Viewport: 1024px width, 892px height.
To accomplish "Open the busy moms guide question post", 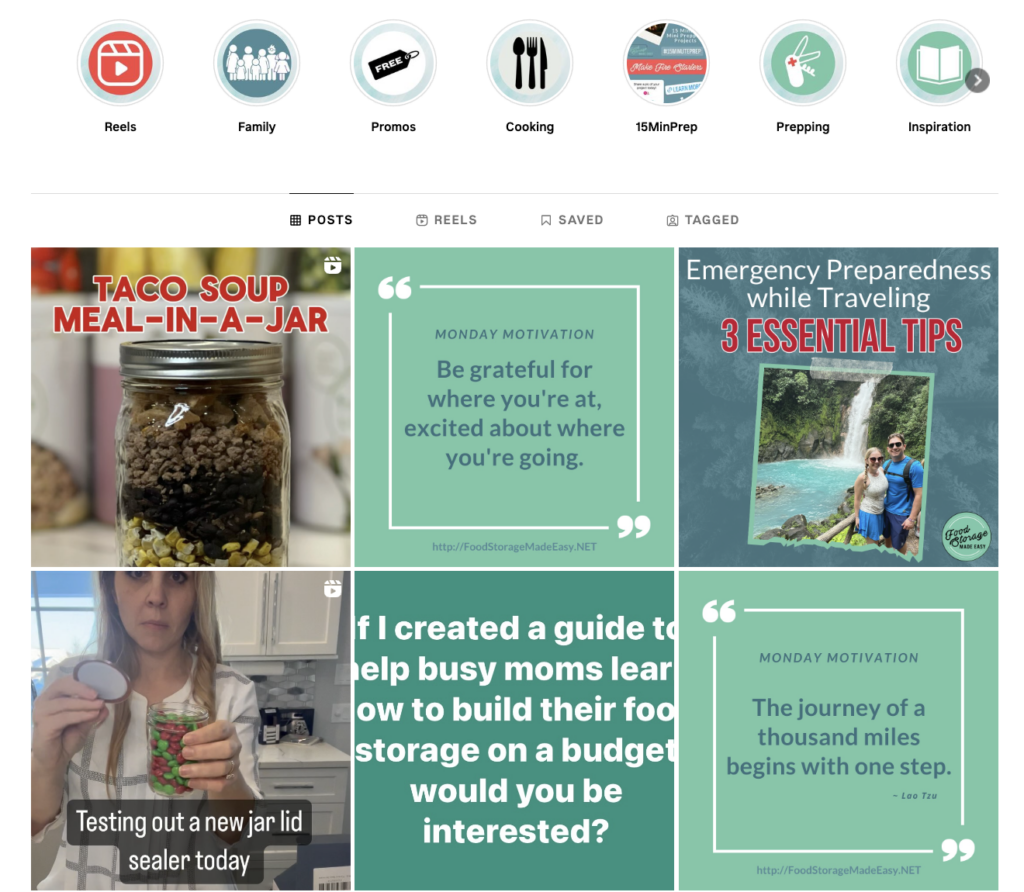I will click(514, 731).
